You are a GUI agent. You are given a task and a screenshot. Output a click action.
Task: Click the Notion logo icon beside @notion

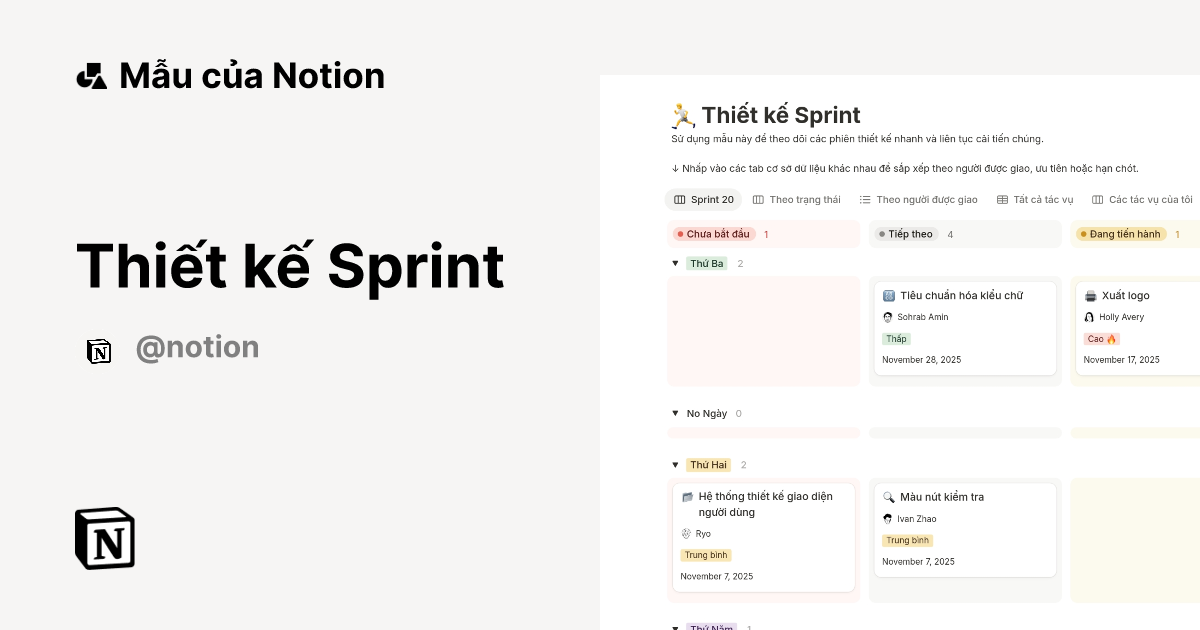point(99,352)
